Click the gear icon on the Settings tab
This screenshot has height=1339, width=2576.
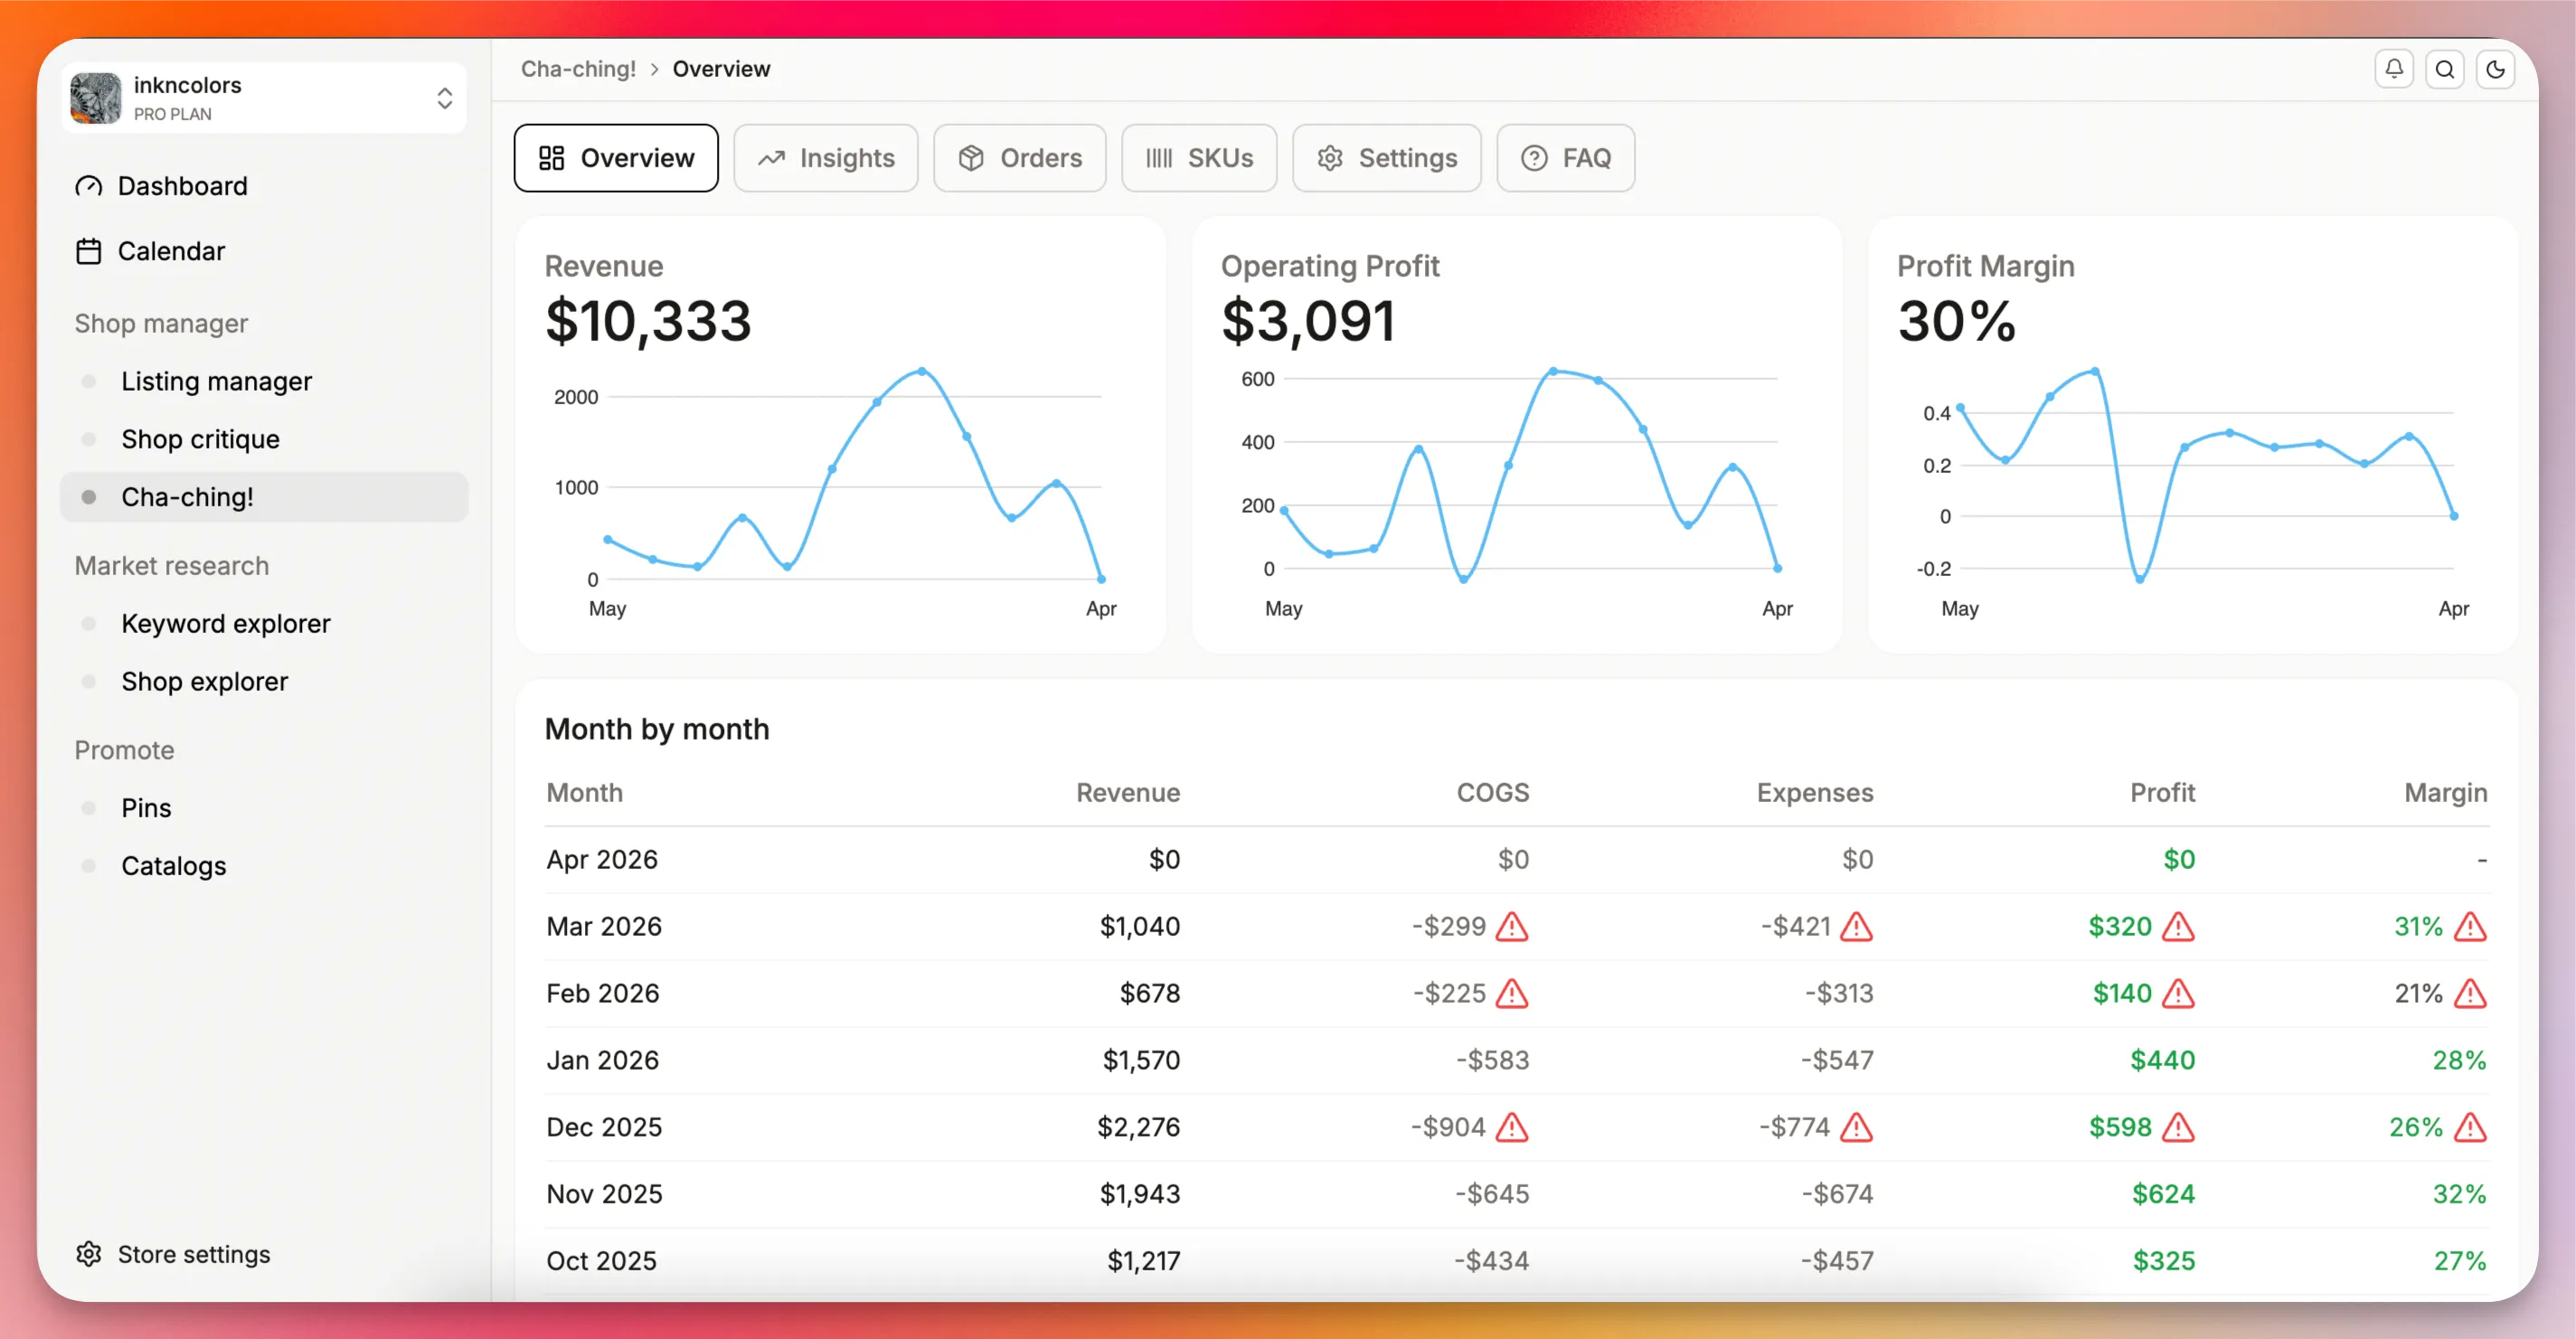pos(1330,157)
